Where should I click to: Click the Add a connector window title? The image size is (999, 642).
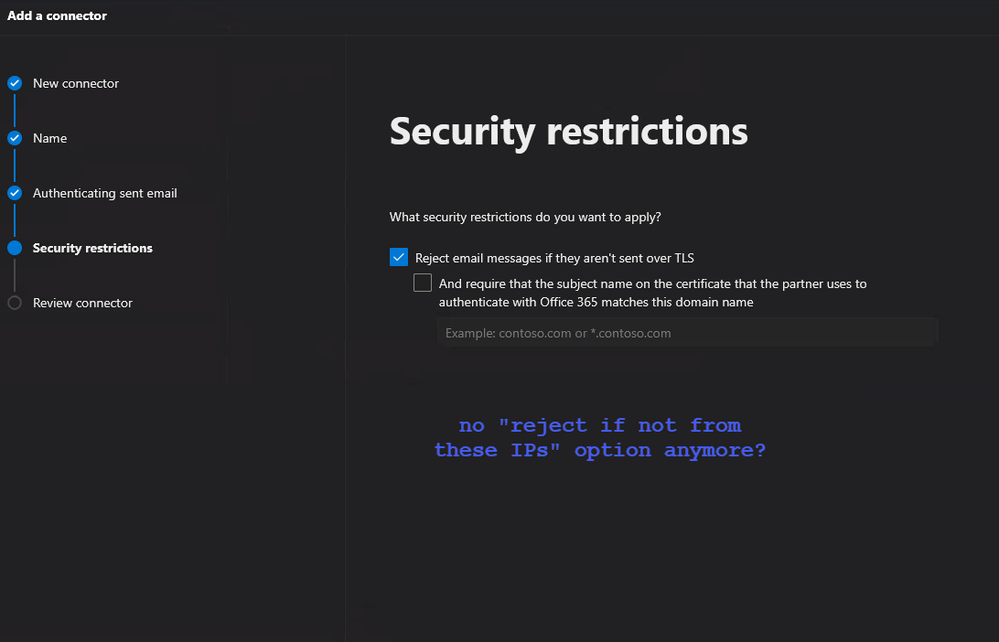tap(57, 16)
